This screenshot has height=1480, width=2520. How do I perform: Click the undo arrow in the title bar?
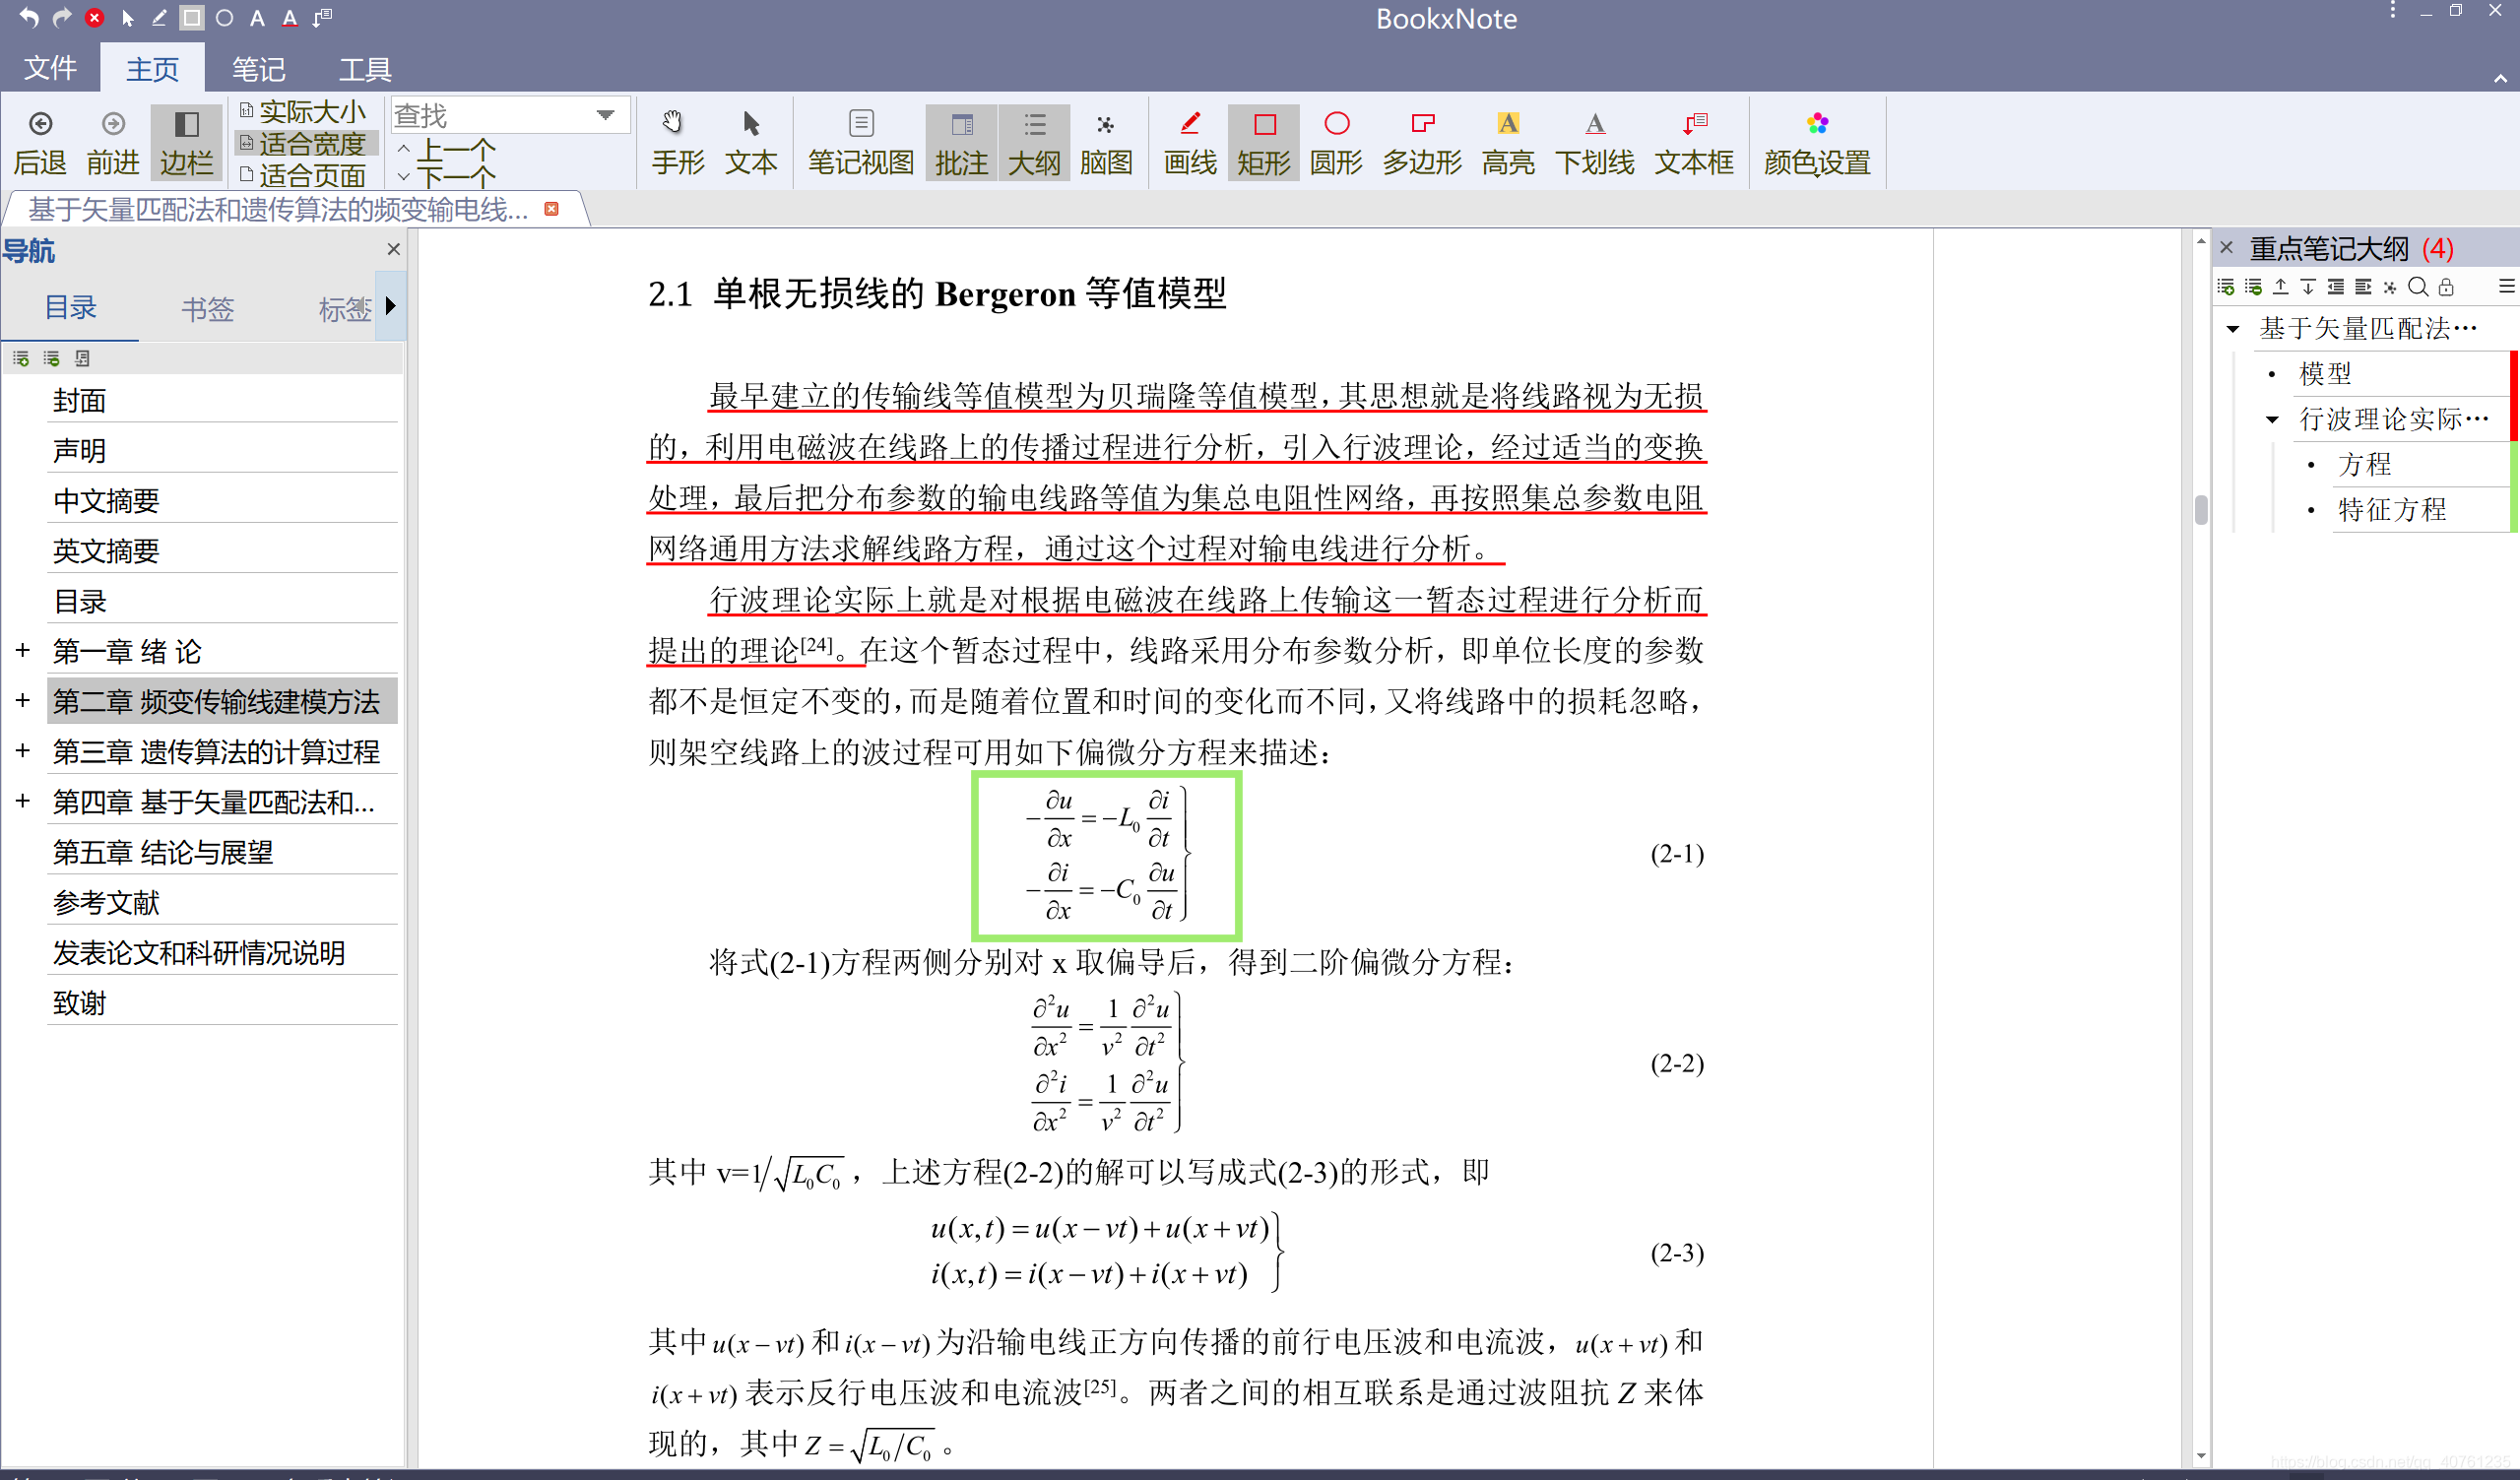(x=29, y=17)
